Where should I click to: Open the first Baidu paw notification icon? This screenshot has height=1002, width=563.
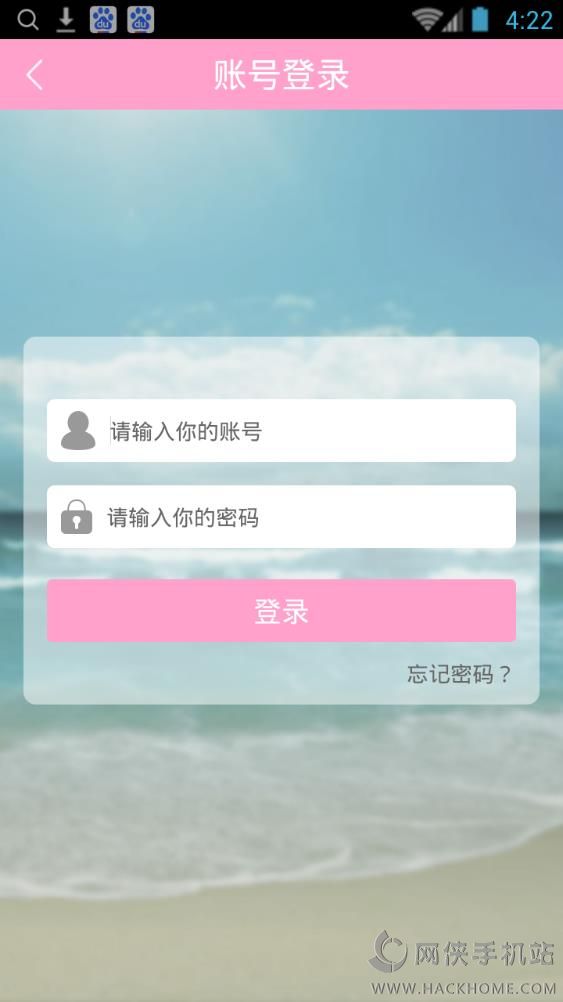click(103, 20)
